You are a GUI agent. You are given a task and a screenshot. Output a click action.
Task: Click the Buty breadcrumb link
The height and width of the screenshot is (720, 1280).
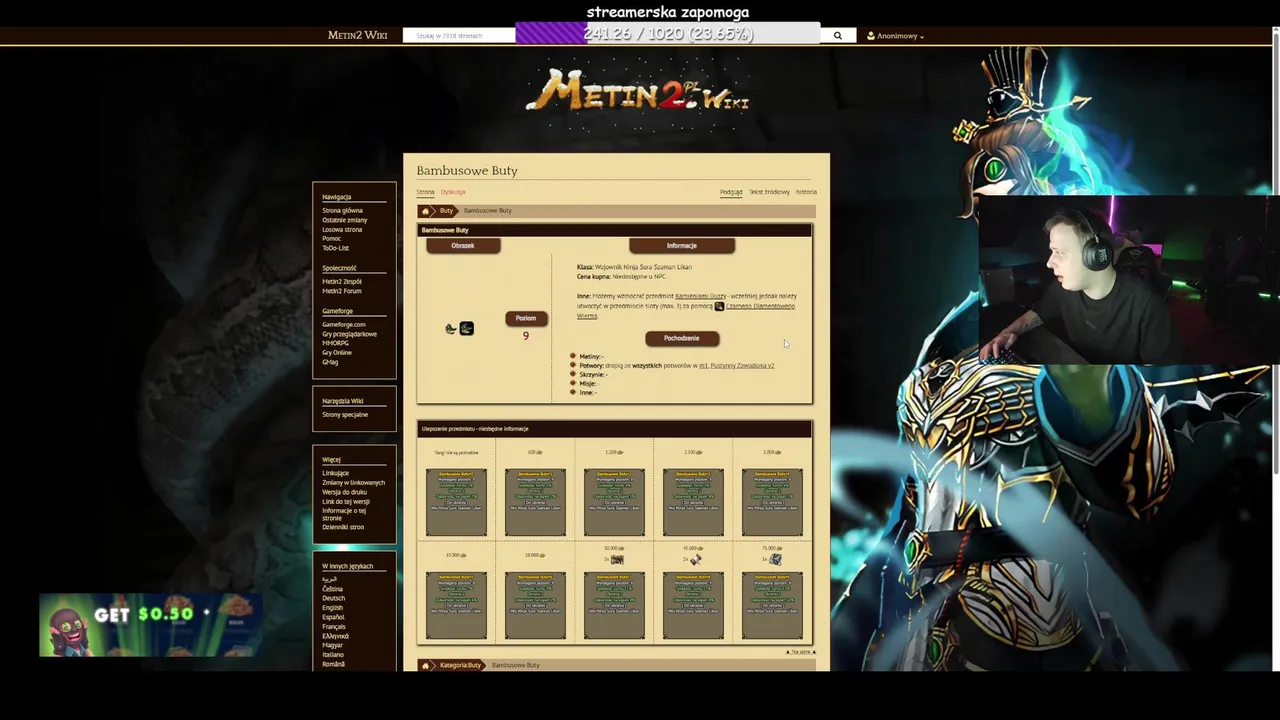click(x=446, y=211)
